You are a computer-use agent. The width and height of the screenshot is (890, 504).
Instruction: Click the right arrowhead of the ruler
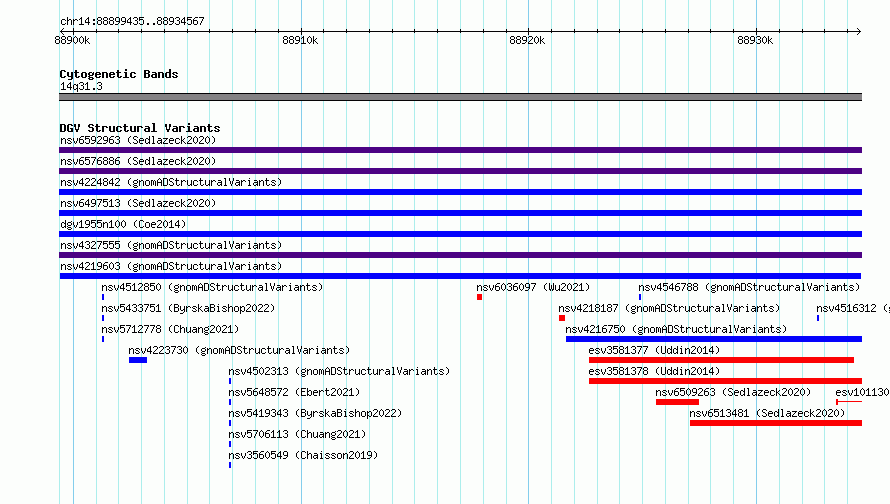coord(859,31)
